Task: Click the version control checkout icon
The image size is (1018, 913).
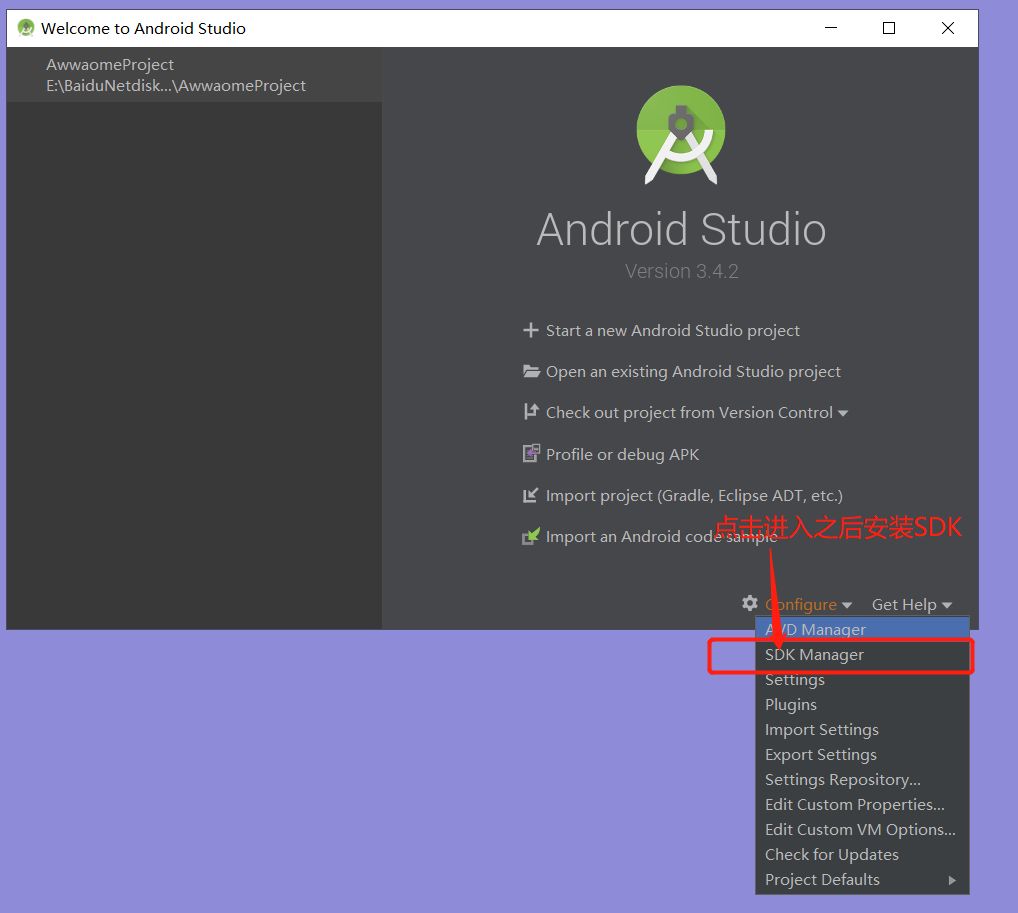Action: coord(531,412)
